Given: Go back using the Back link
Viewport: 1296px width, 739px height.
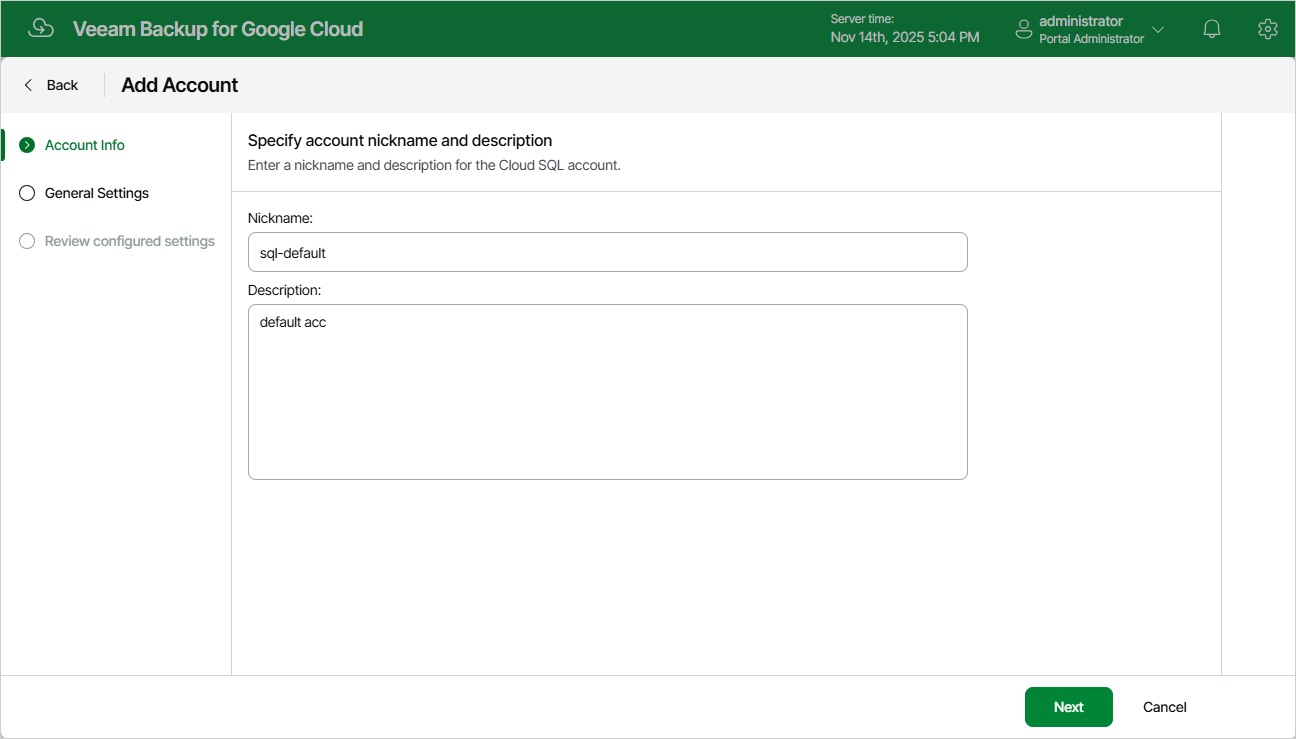Looking at the screenshot, I should coord(62,85).
